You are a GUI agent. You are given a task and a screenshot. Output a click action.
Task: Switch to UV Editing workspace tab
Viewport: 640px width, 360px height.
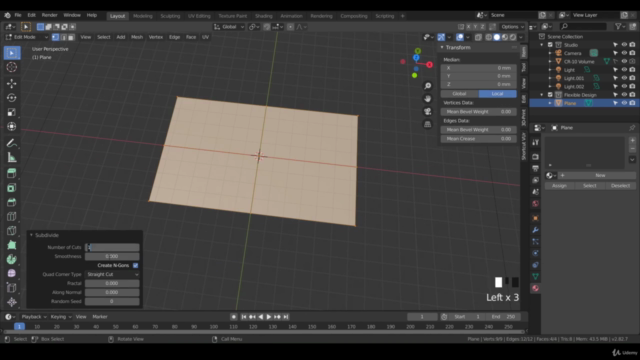point(199,16)
